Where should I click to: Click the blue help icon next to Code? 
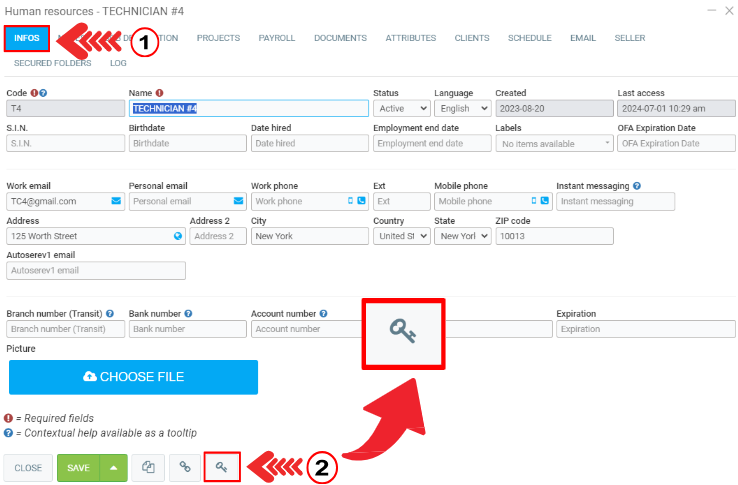click(x=43, y=93)
